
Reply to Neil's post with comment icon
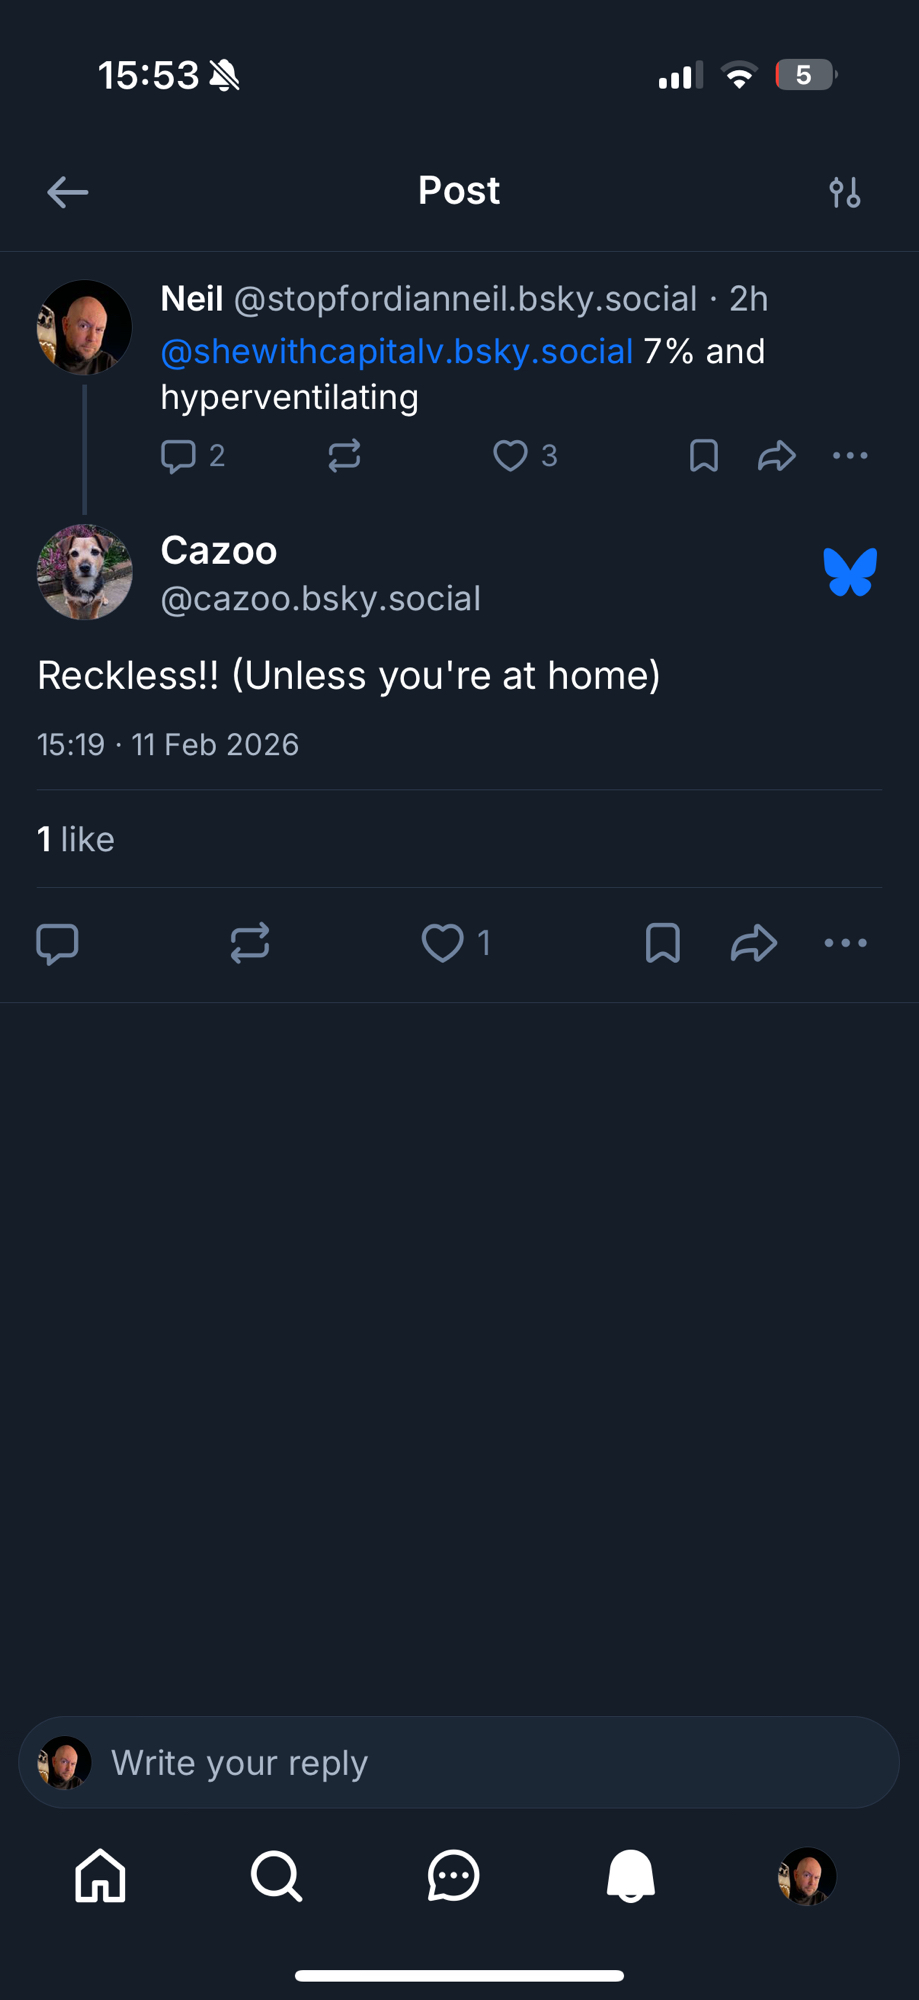(x=179, y=456)
